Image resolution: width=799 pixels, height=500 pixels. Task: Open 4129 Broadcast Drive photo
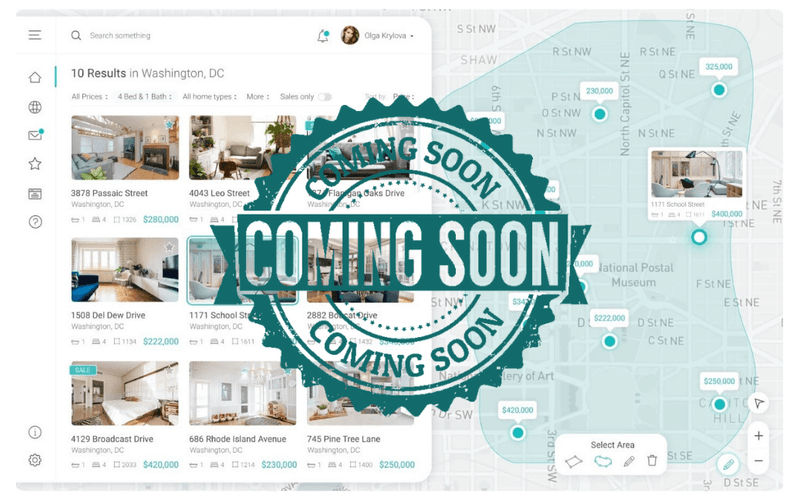click(x=125, y=393)
